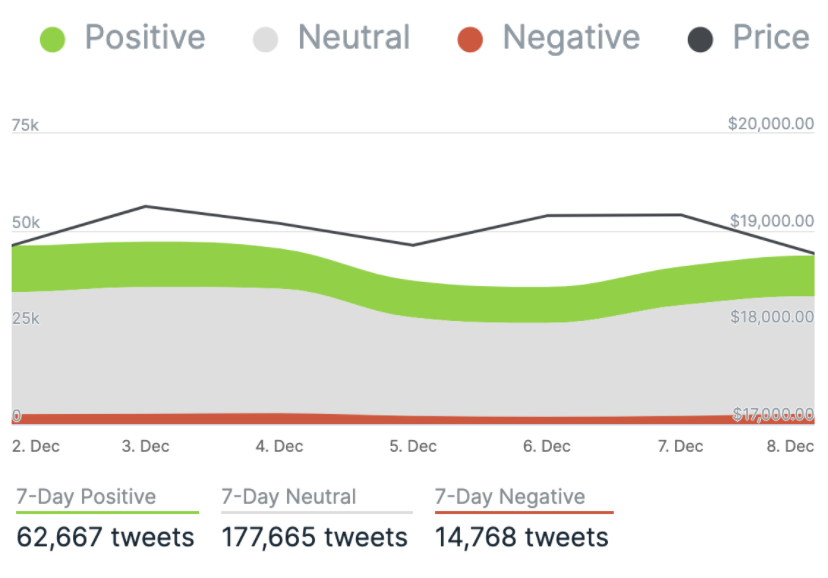Select the 7-Day Neutral tab

[289, 497]
